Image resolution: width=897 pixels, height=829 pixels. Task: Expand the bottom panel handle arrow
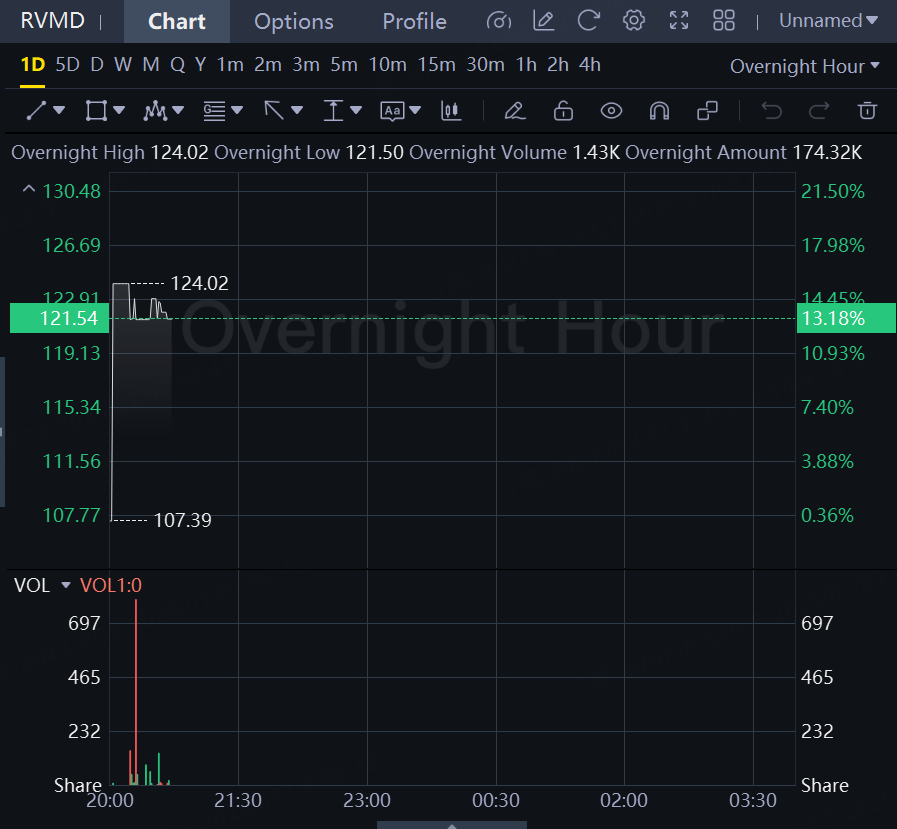[452, 826]
